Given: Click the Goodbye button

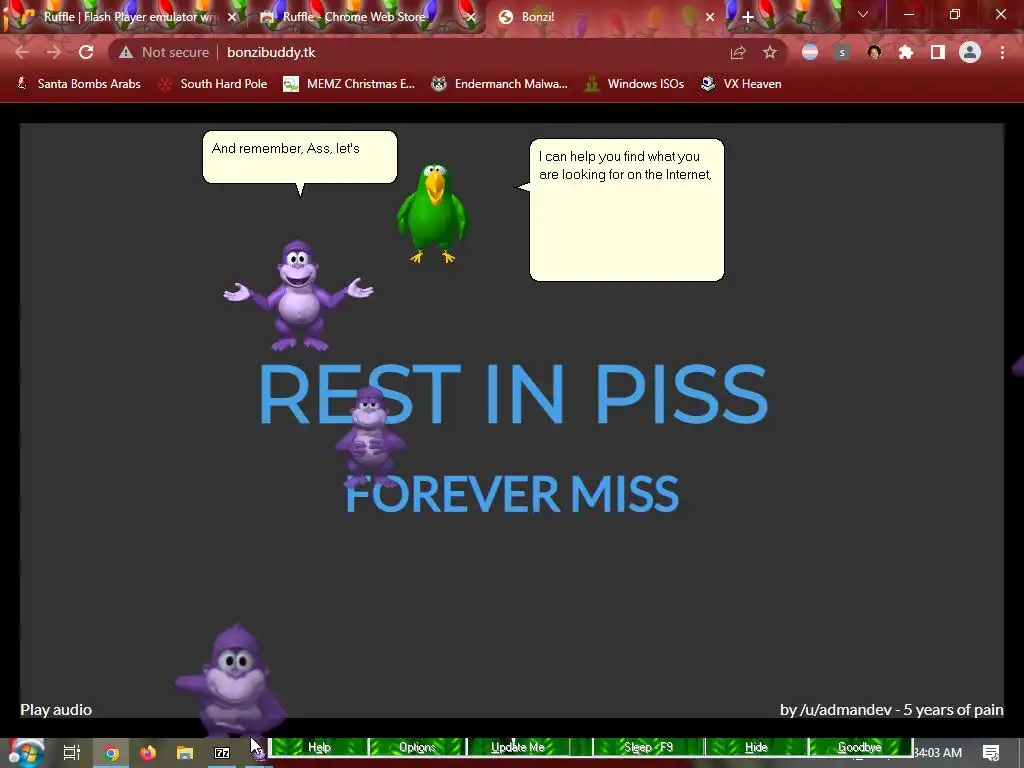Looking at the screenshot, I should [859, 747].
